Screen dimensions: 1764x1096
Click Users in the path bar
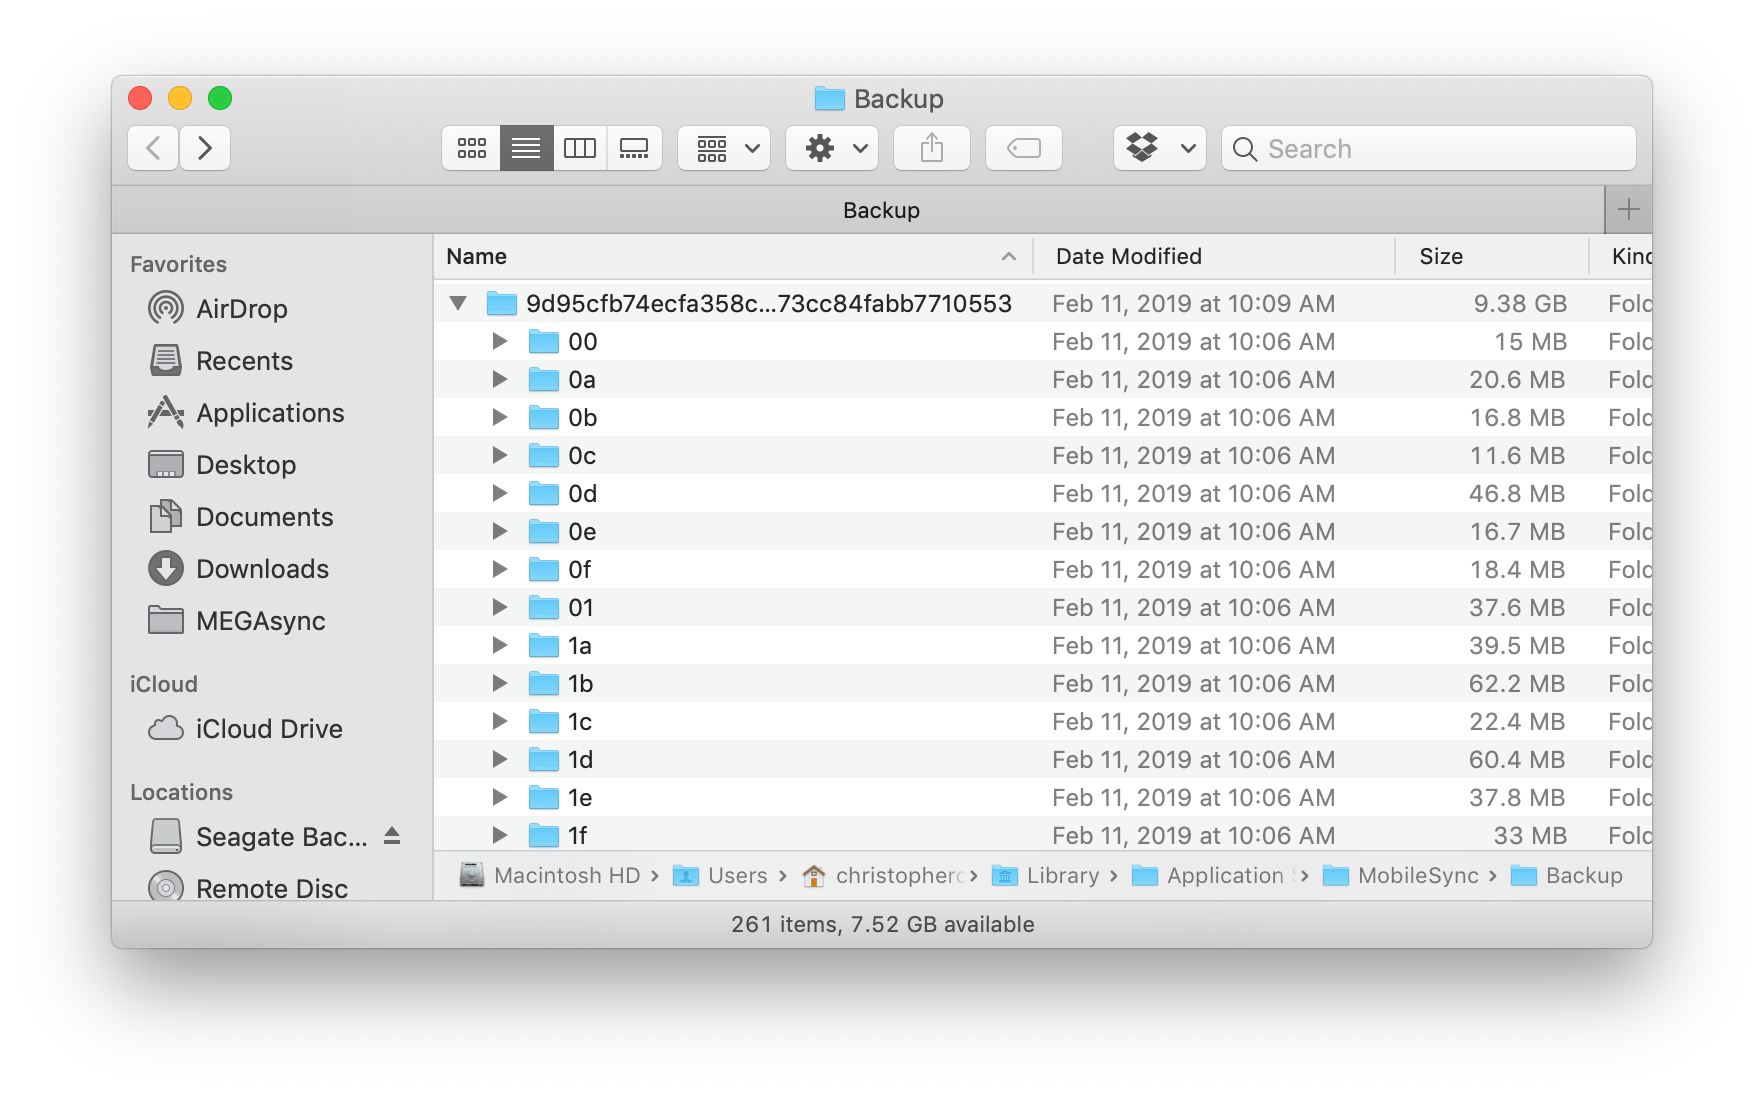720,875
